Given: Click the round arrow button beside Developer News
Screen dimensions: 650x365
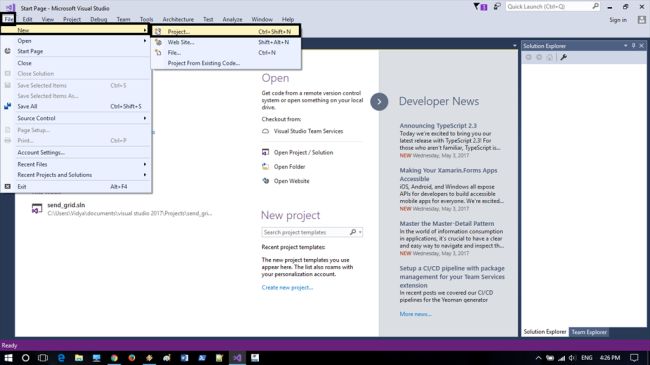Looking at the screenshot, I should 379,102.
